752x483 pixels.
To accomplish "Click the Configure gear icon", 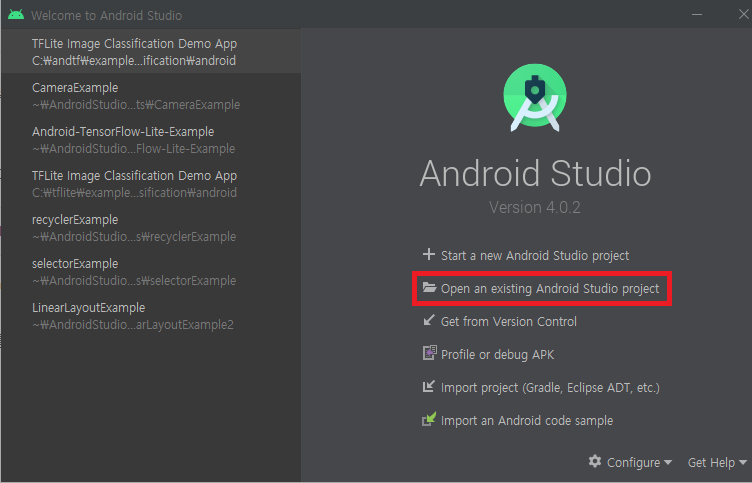I will pos(595,461).
